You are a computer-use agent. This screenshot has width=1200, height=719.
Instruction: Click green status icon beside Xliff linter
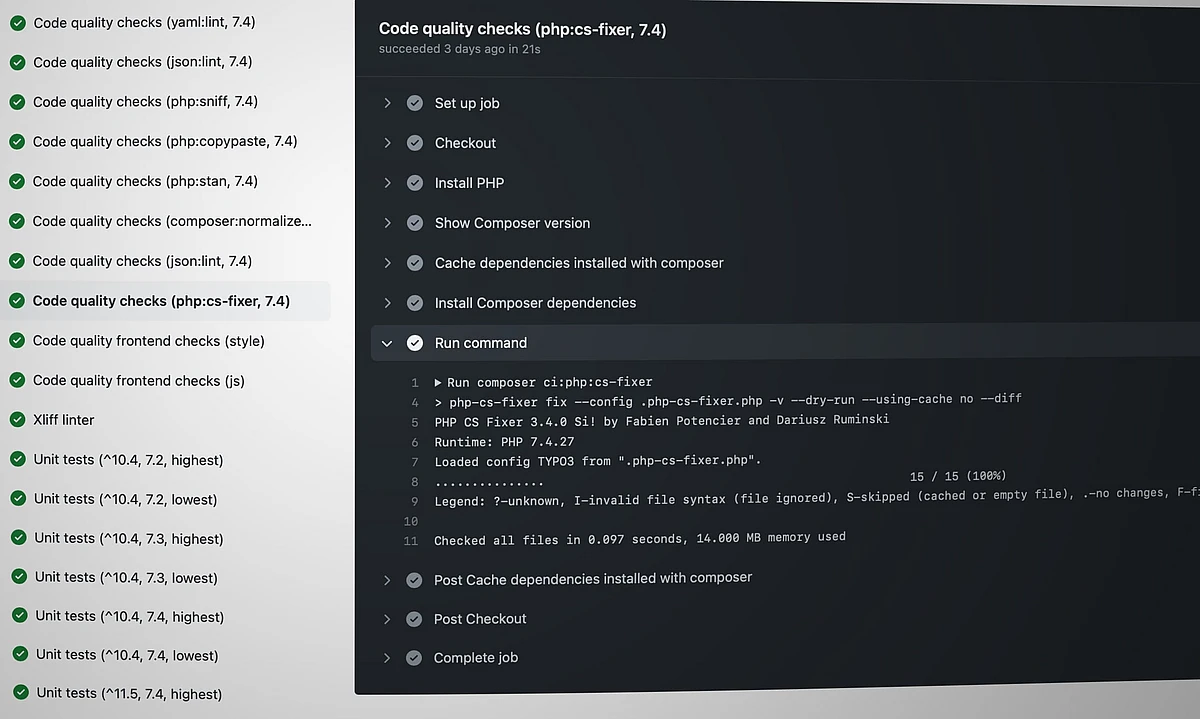(17, 420)
